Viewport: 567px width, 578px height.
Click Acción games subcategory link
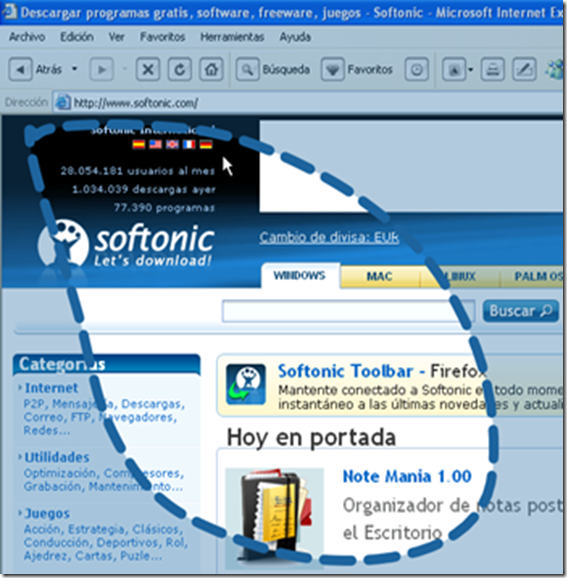point(42,529)
